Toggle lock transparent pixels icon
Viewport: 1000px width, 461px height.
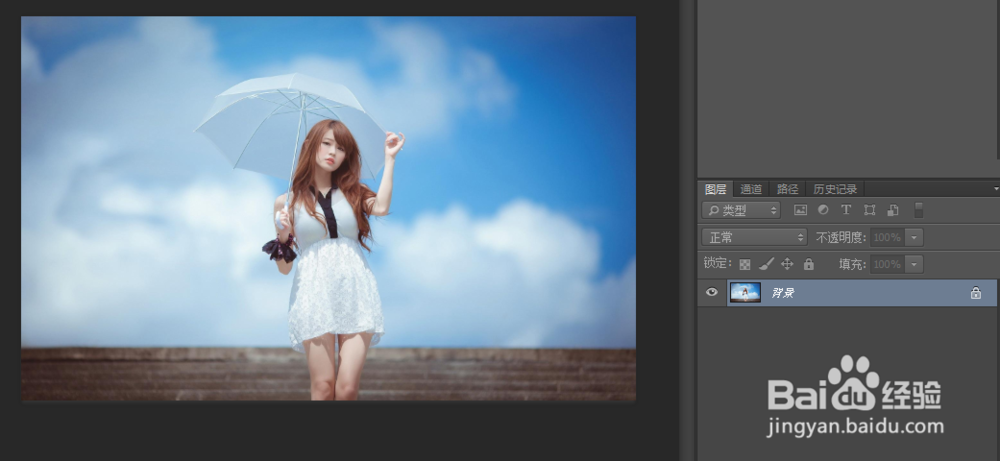pyautogui.click(x=745, y=264)
